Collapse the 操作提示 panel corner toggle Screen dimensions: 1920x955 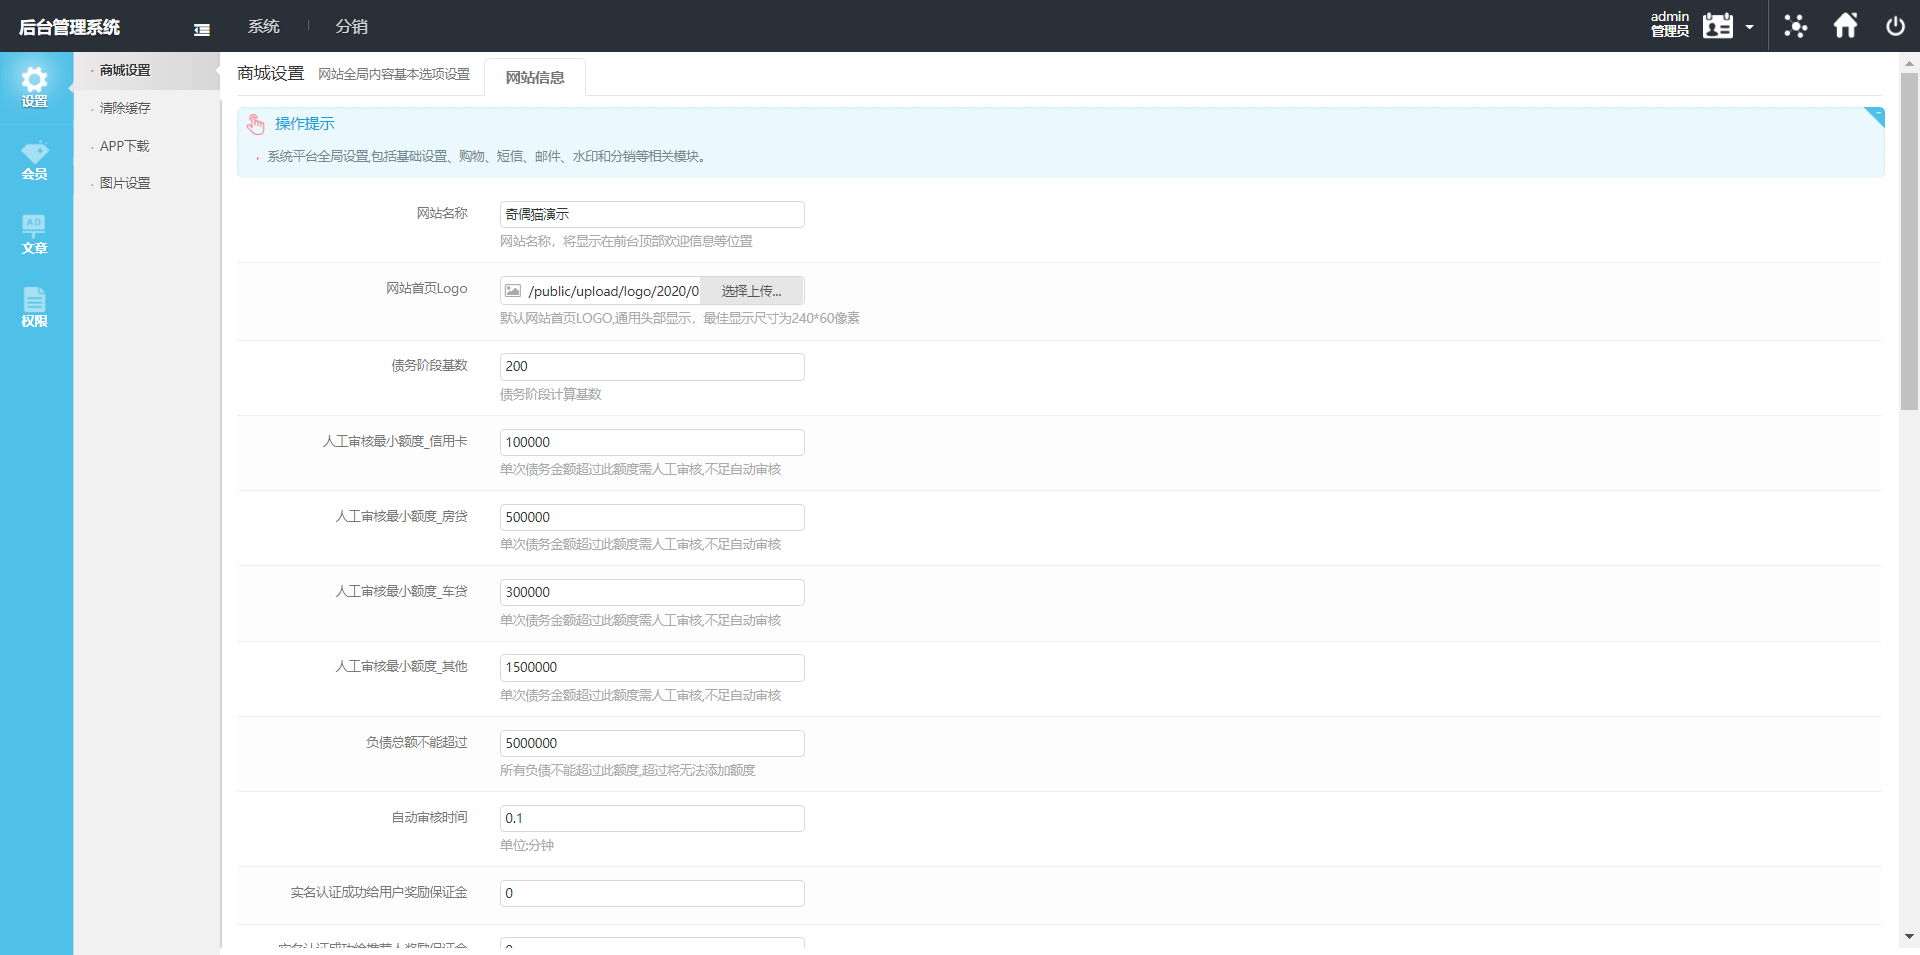tap(1875, 116)
